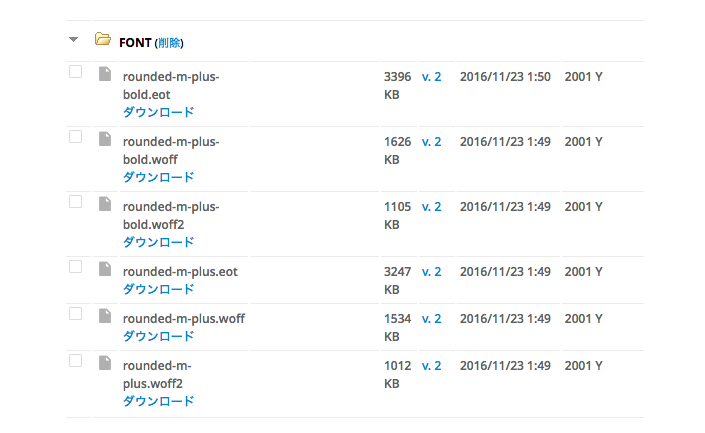Open v. 2 link for 1105 KB file
This screenshot has height=433, width=705.
point(431,206)
